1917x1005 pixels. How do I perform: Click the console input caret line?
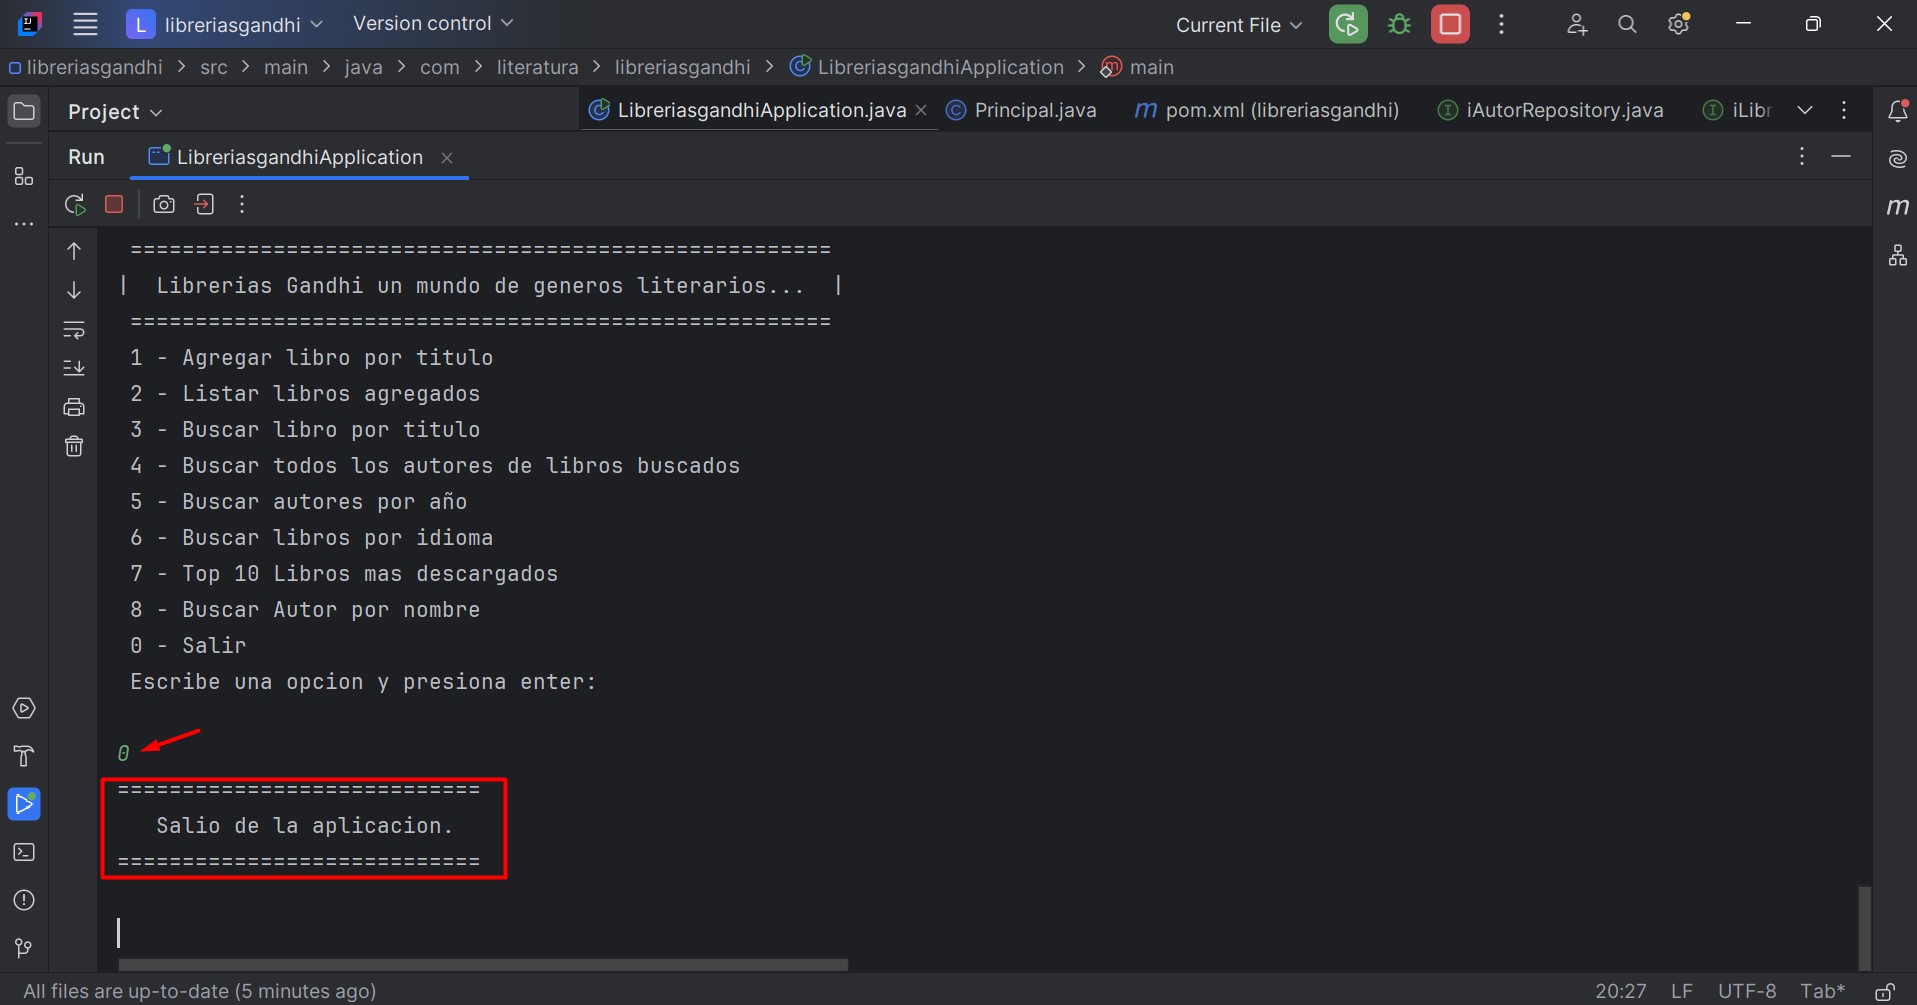118,933
